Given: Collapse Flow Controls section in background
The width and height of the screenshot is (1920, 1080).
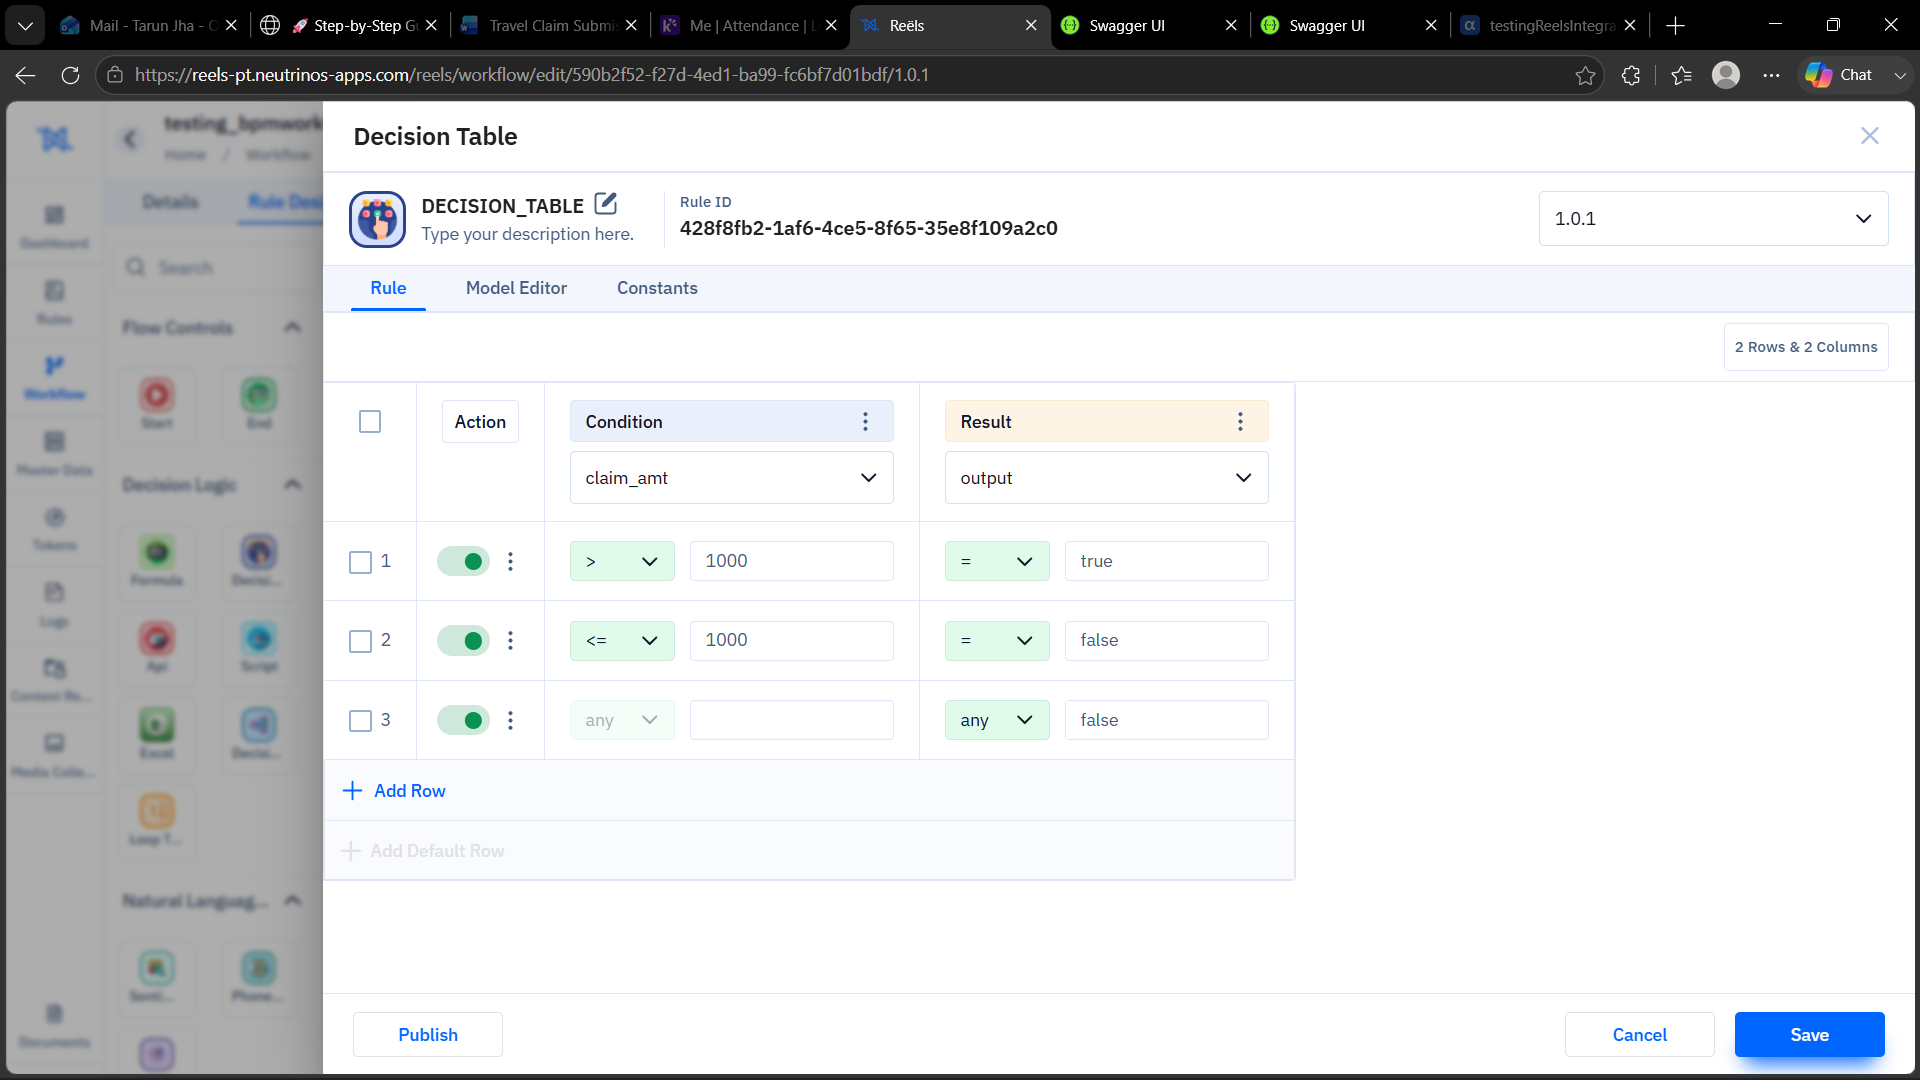Looking at the screenshot, I should [x=292, y=327].
